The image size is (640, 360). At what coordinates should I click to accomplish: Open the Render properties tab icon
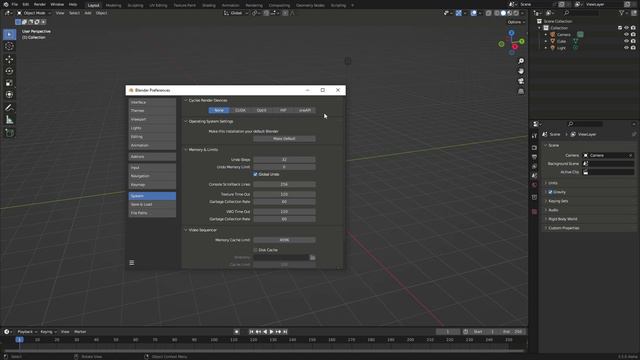tap(534, 147)
